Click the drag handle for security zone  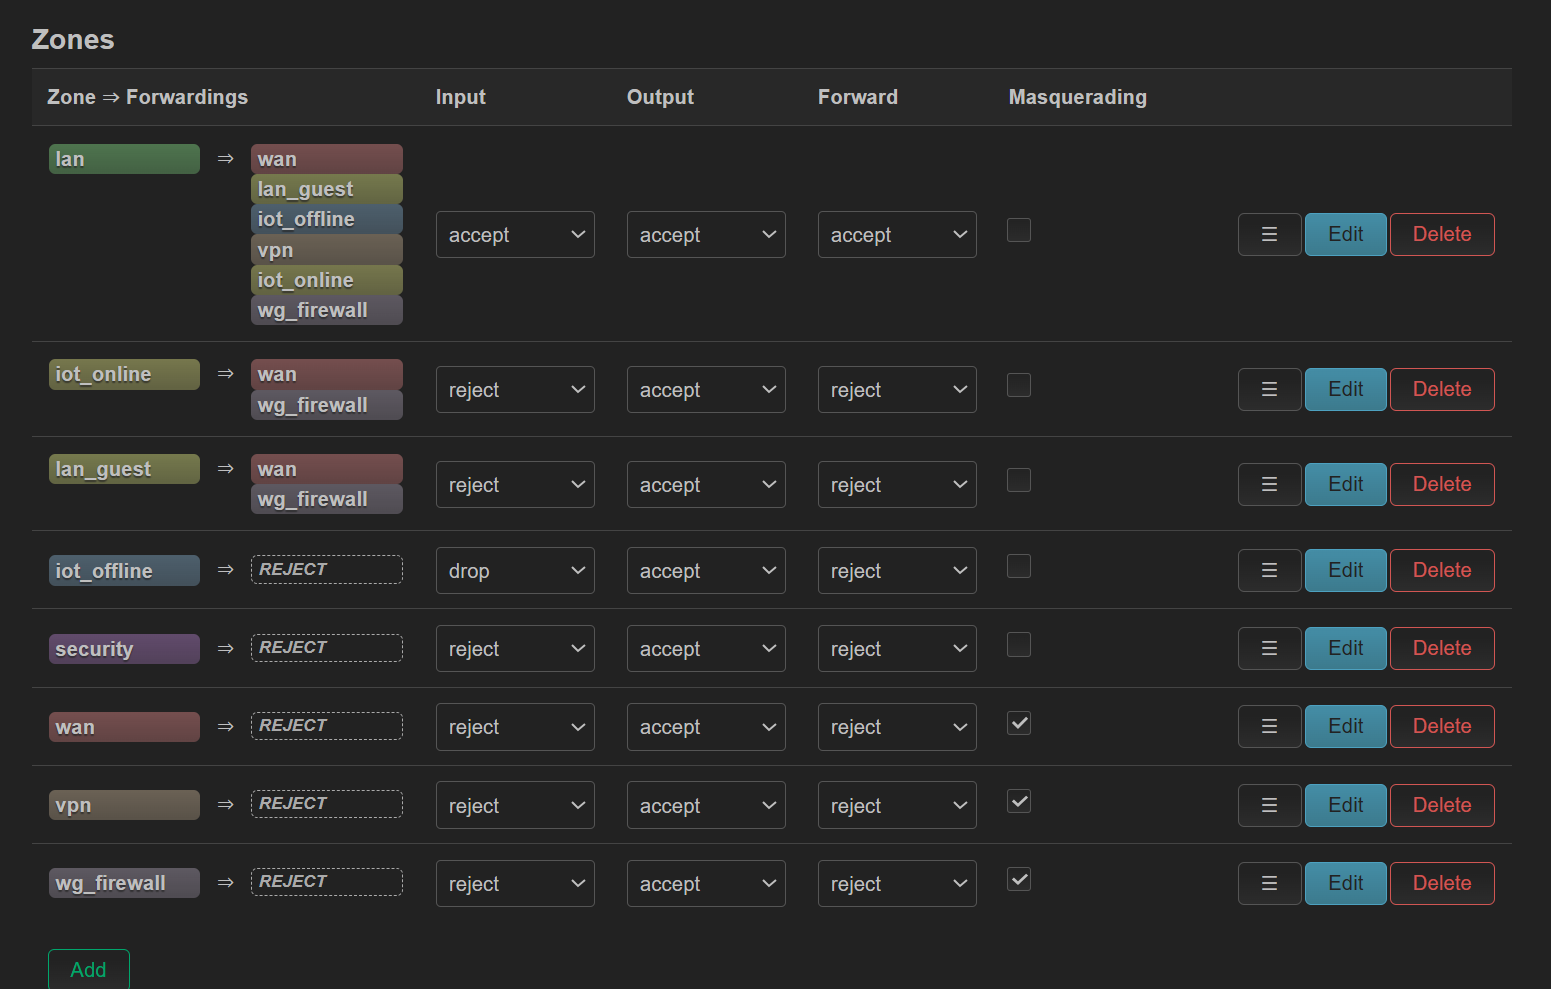(x=1269, y=648)
